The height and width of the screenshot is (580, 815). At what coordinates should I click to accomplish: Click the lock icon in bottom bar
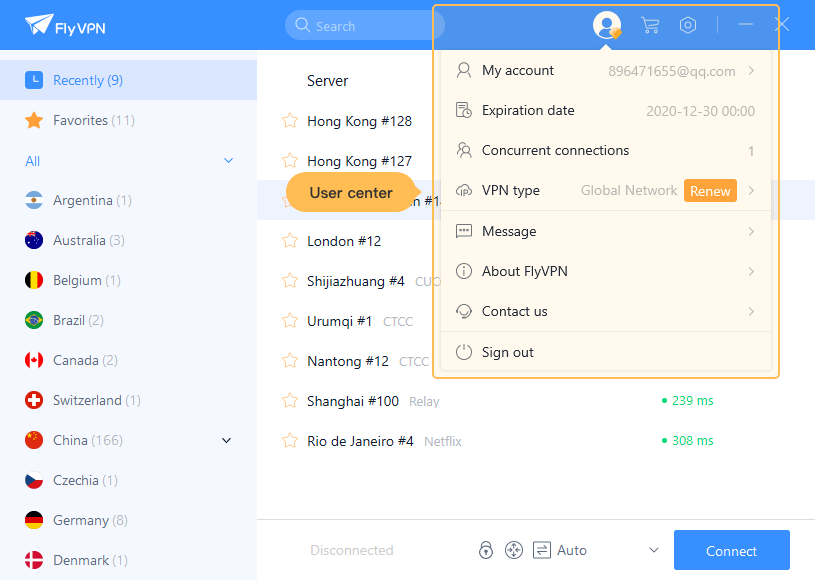tap(485, 550)
